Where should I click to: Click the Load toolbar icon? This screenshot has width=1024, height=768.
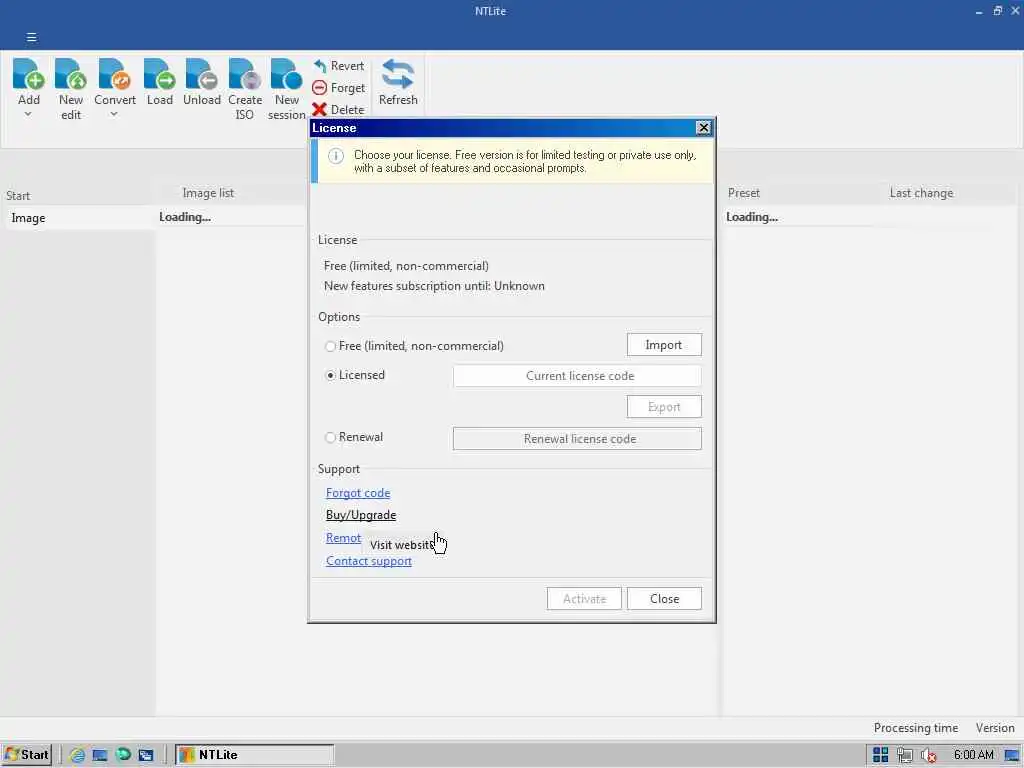pos(159,74)
